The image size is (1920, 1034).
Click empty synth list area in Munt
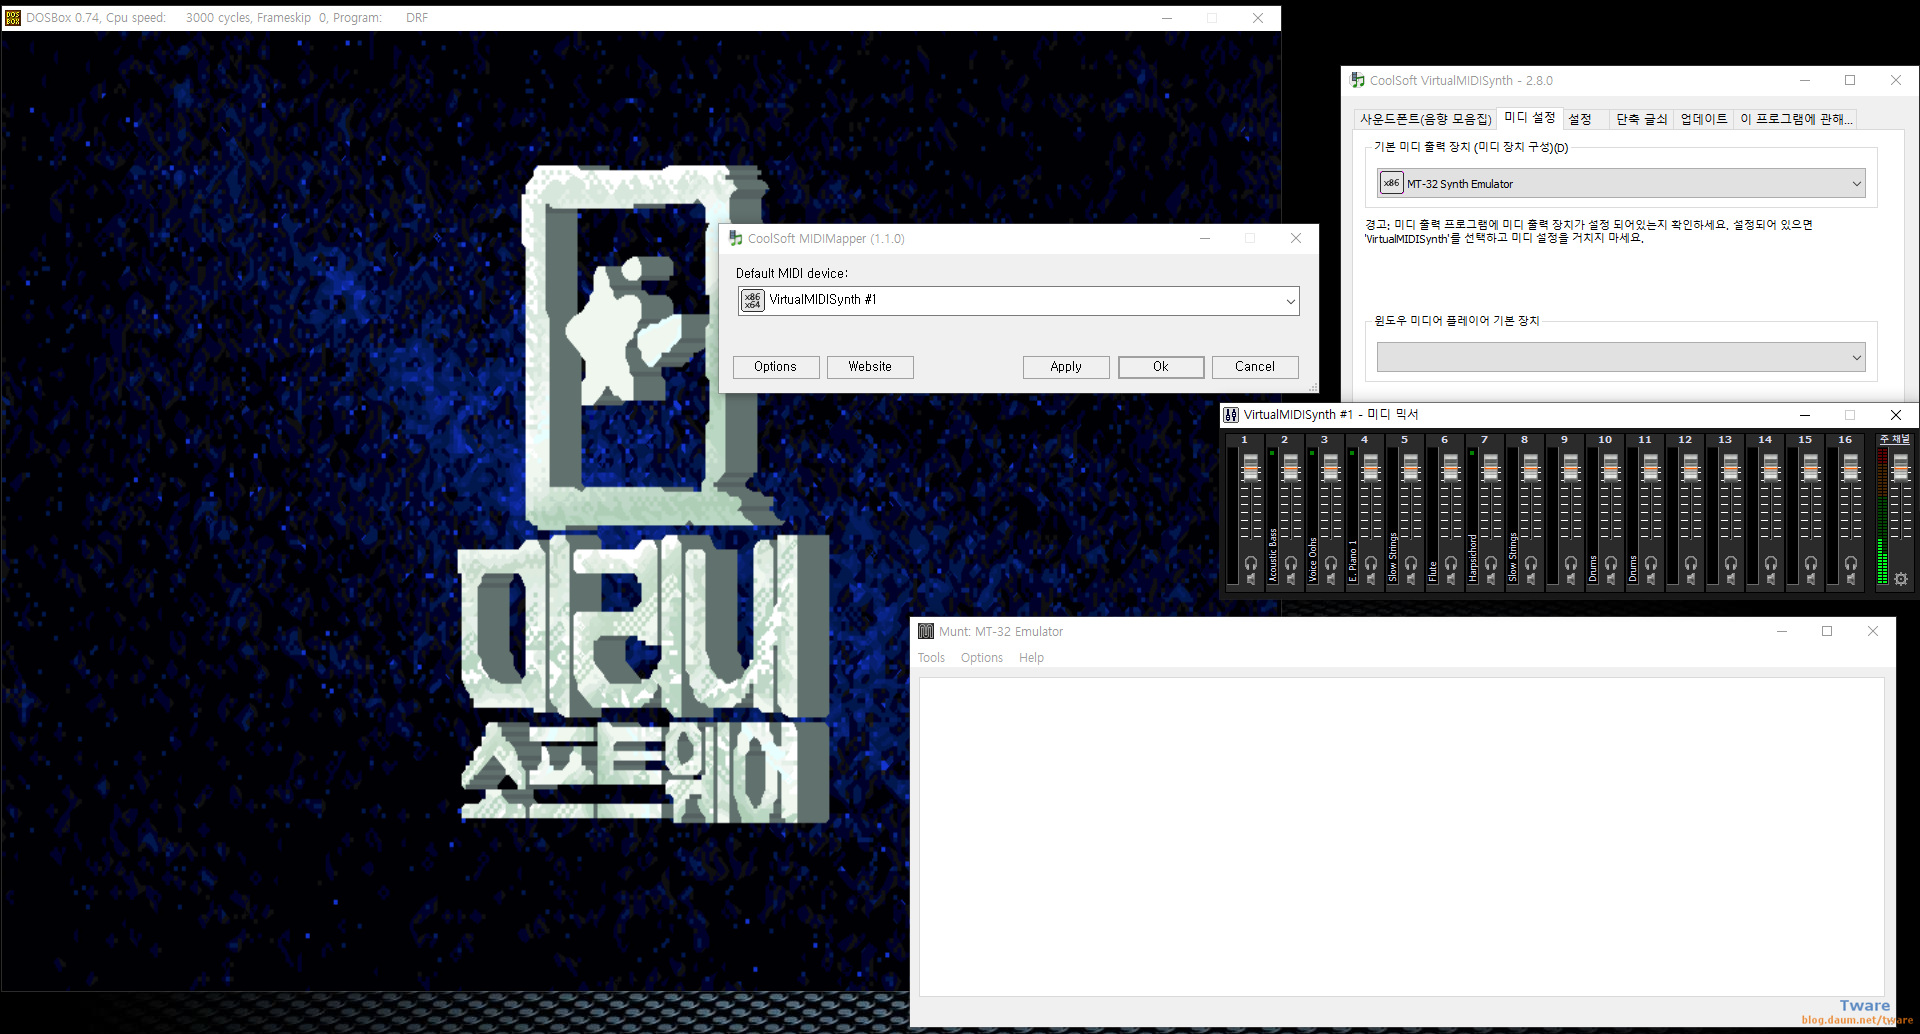(x=1401, y=837)
